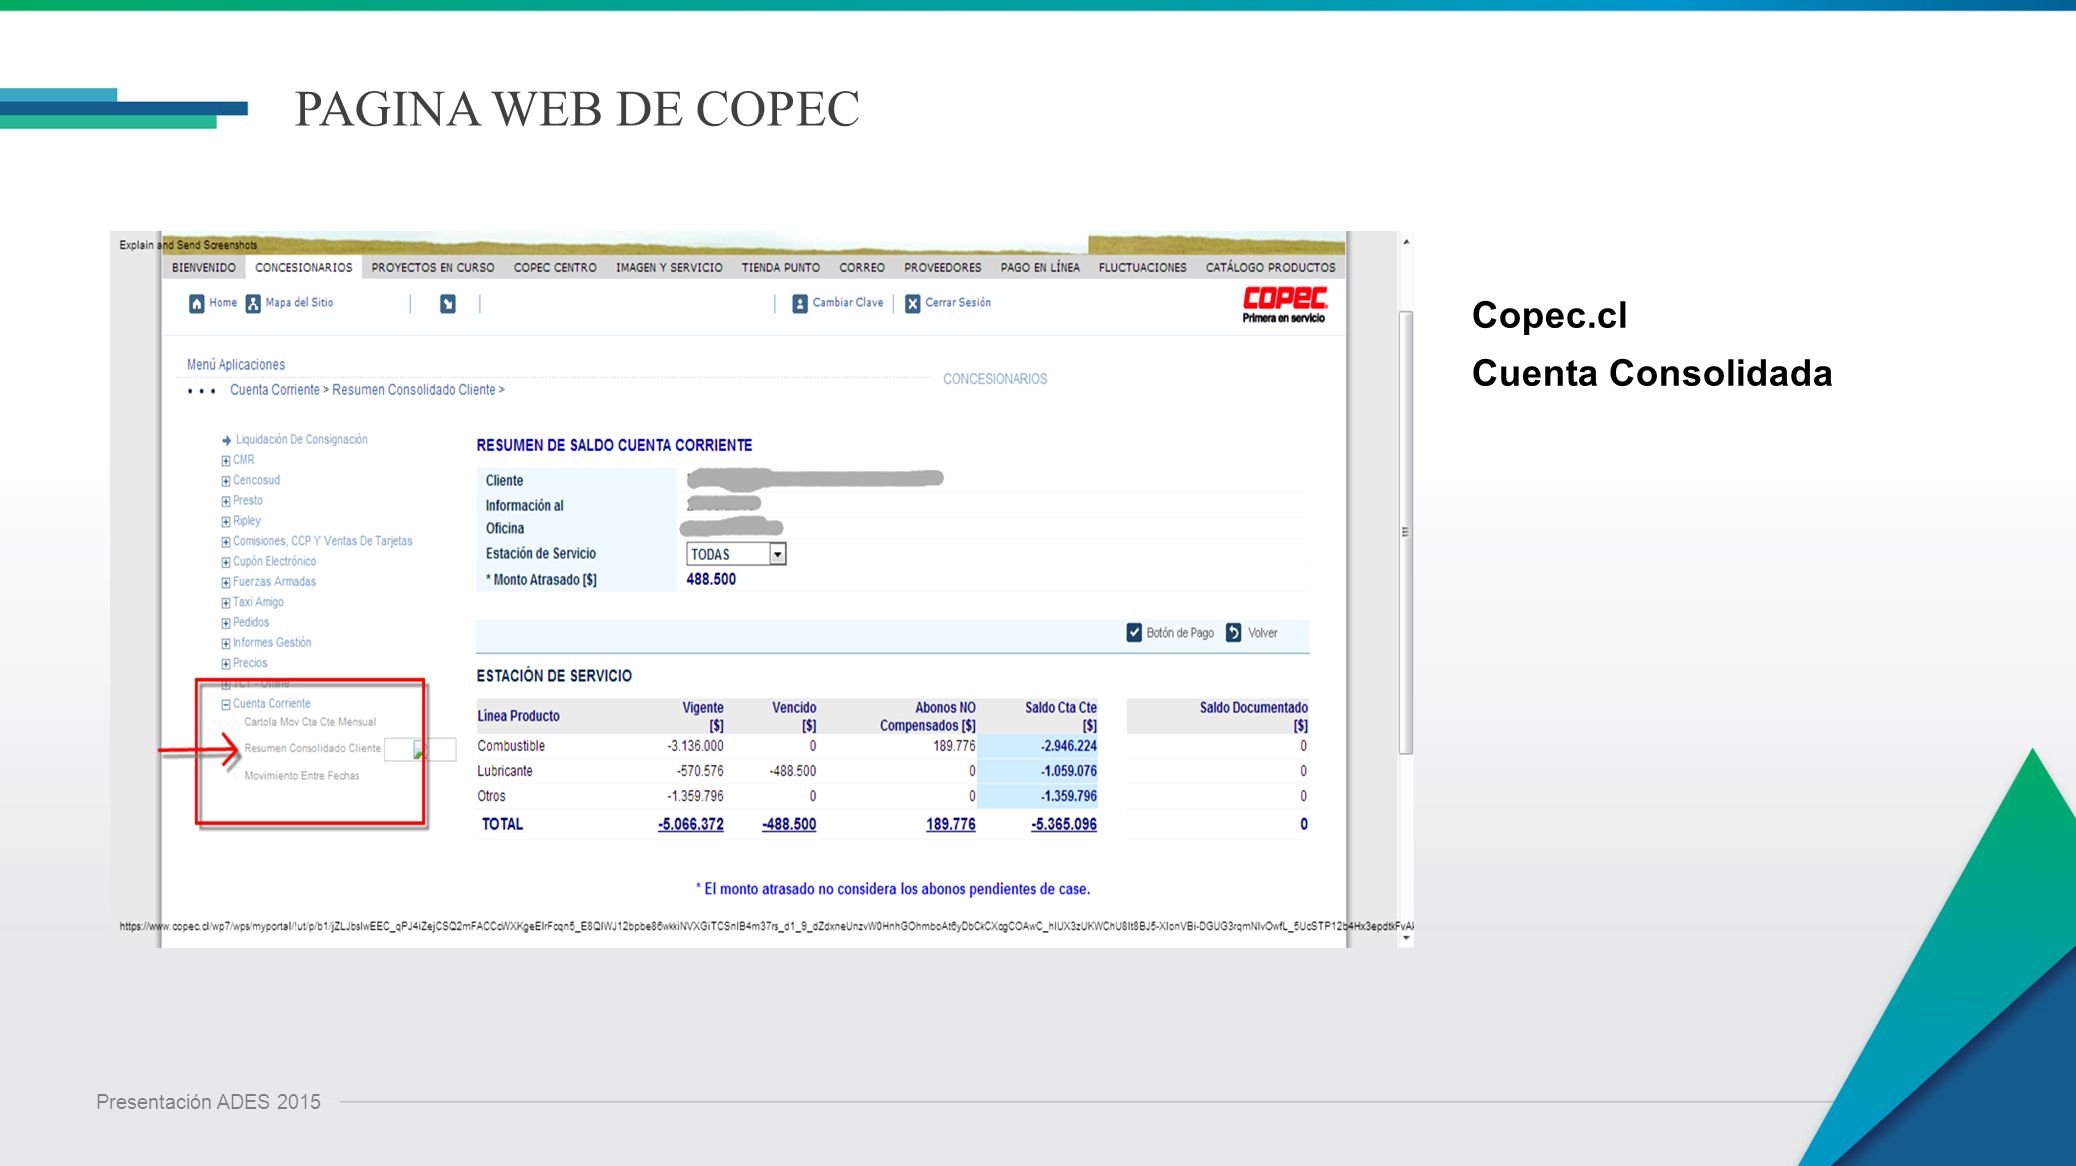The width and height of the screenshot is (2076, 1166).
Task: Click total Vigente value -5.066.372
Action: 691,825
